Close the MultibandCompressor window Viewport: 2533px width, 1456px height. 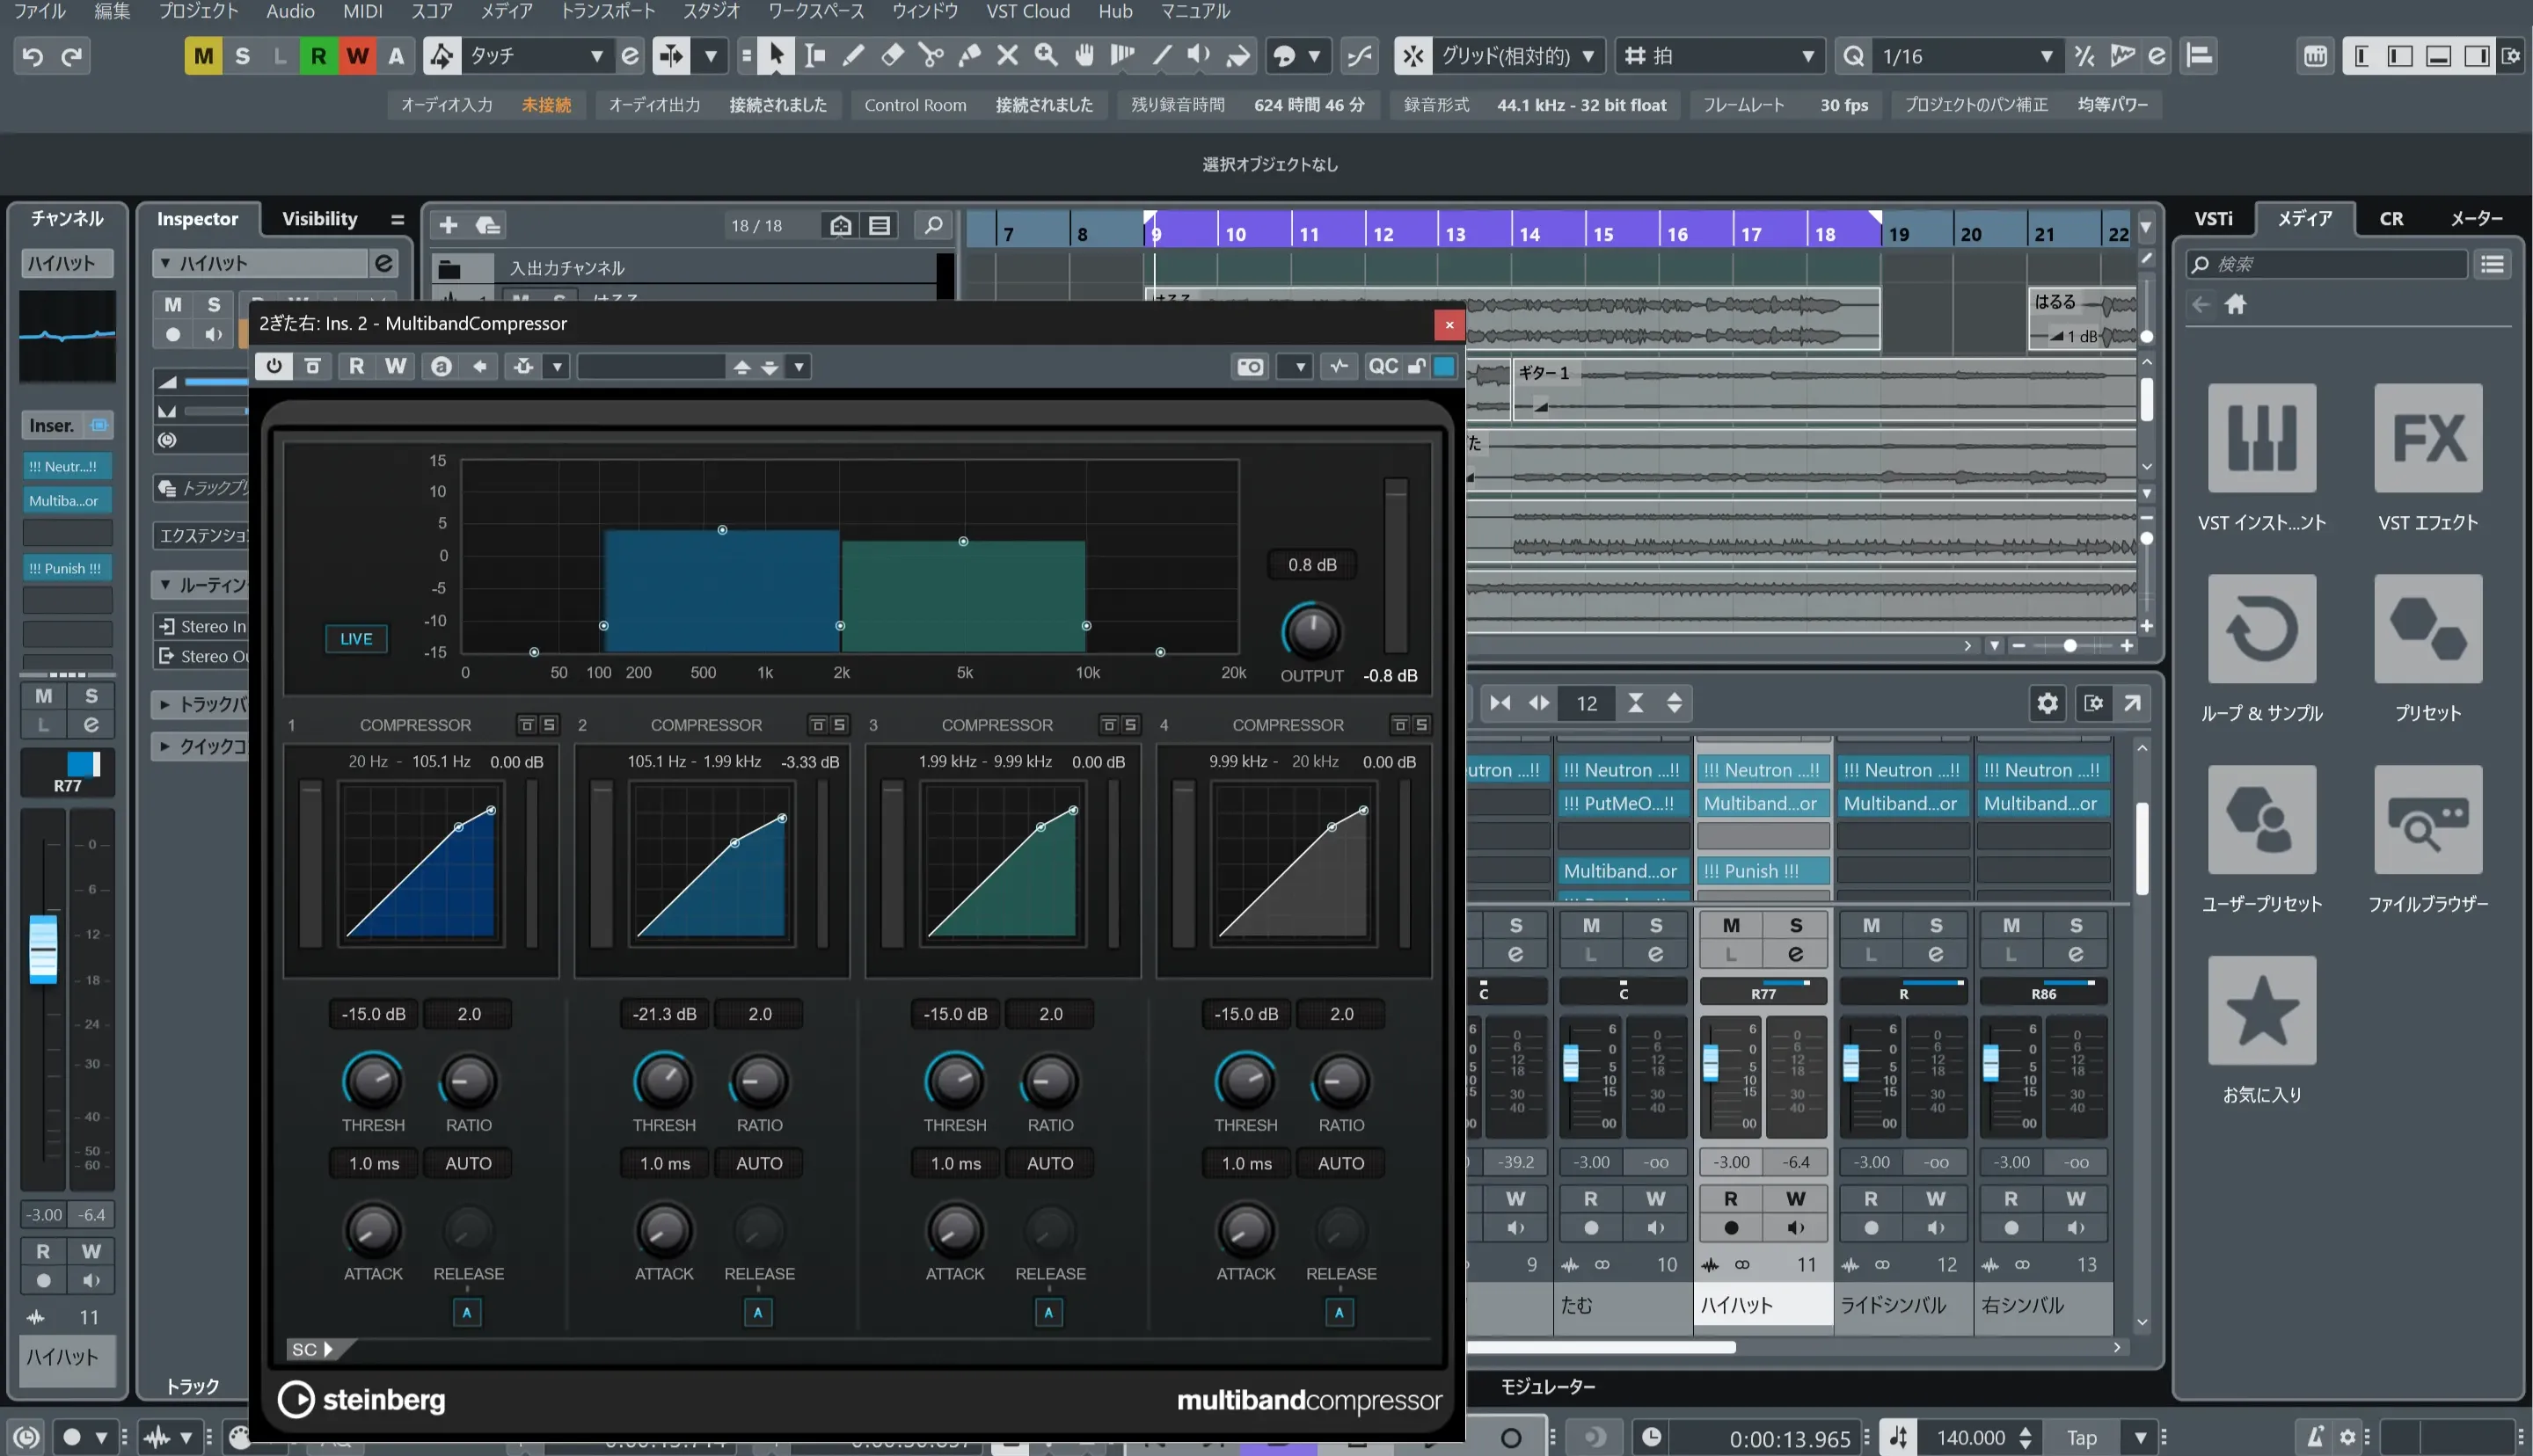[x=1449, y=324]
